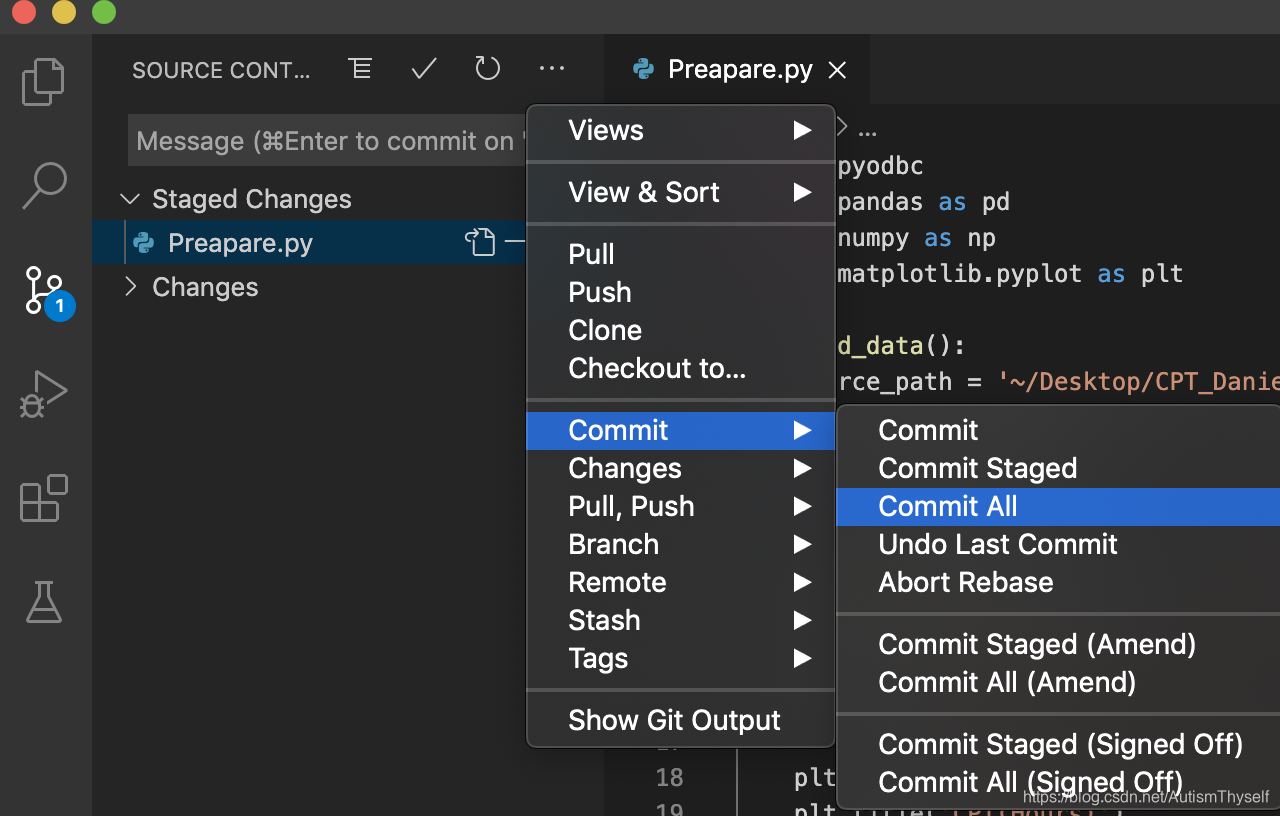Open the Views submenu
This screenshot has width=1280, height=816.
click(x=681, y=131)
